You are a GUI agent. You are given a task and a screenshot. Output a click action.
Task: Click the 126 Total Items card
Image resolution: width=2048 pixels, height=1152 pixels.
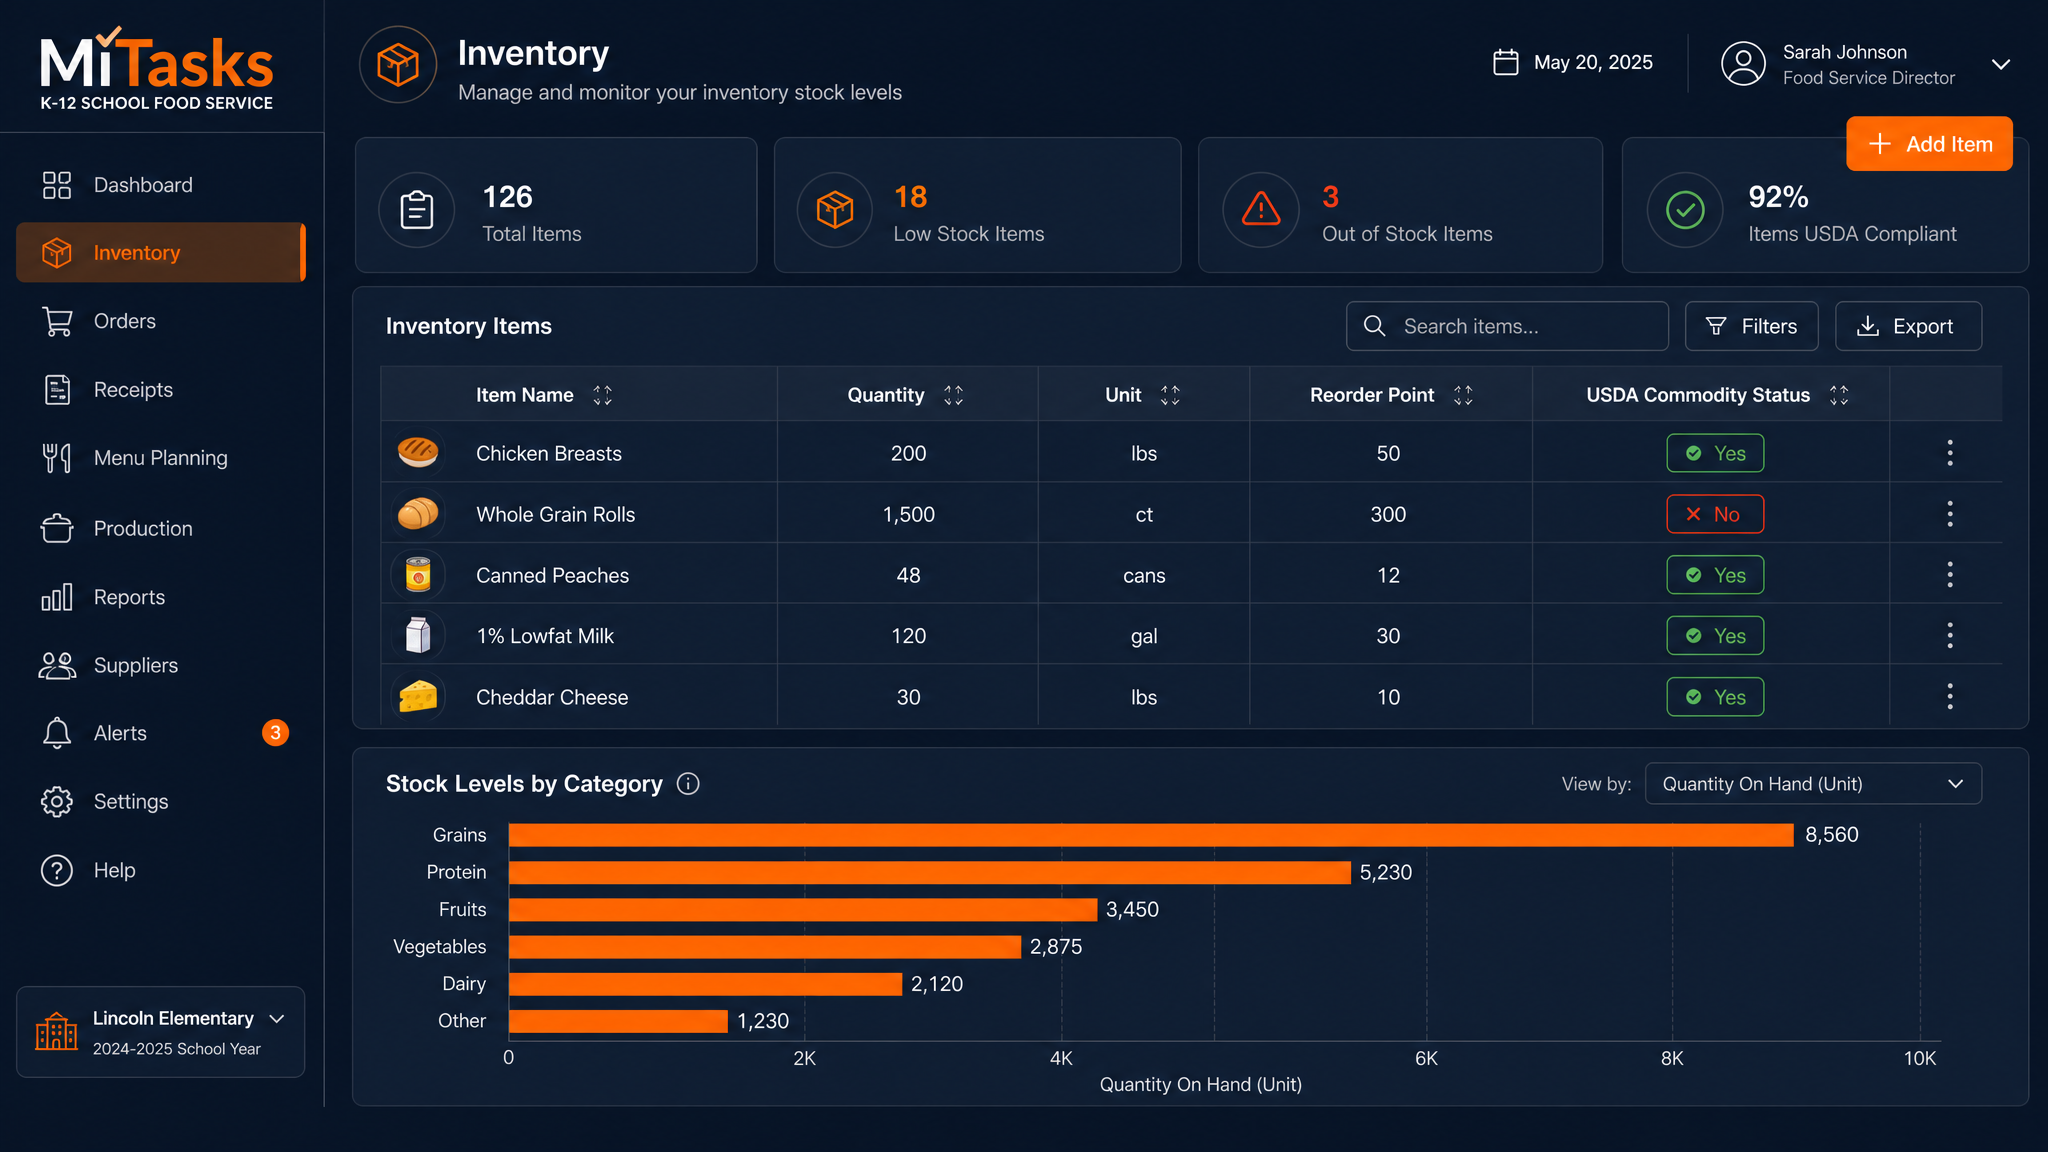556,205
